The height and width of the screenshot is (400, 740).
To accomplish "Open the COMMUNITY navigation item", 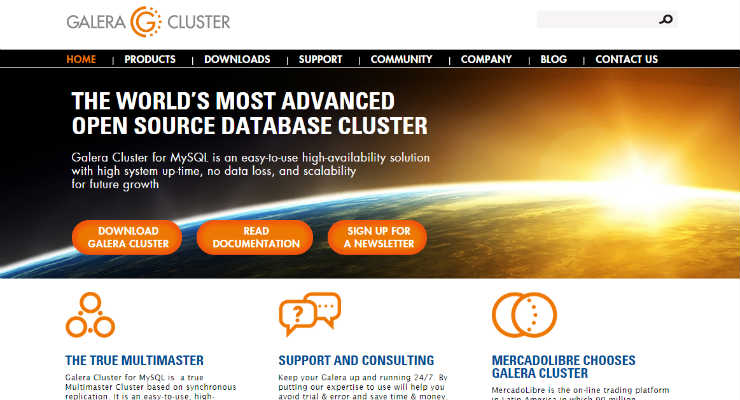I will pyautogui.click(x=402, y=59).
